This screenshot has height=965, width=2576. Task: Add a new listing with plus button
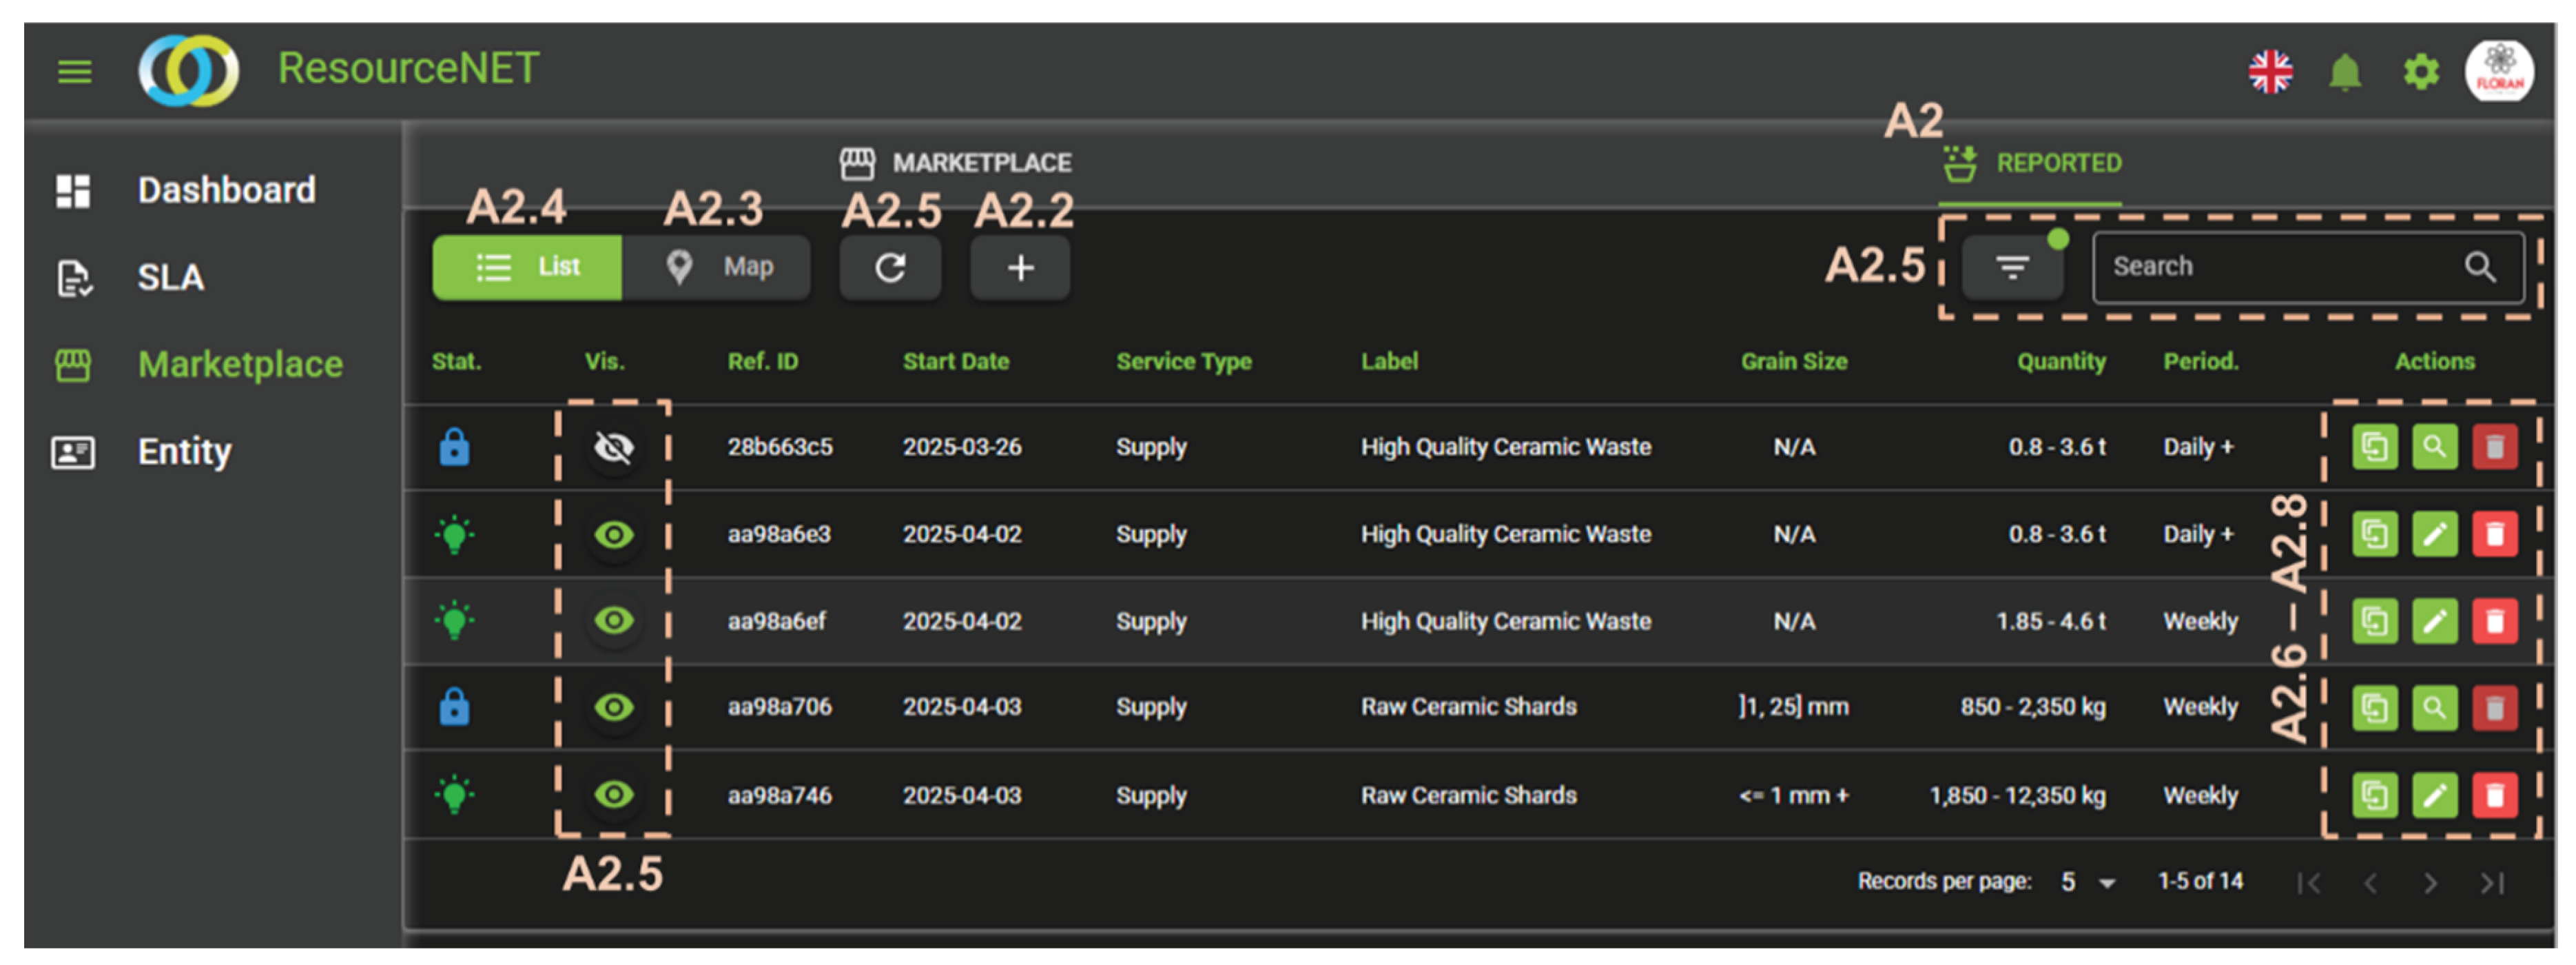tap(1019, 267)
